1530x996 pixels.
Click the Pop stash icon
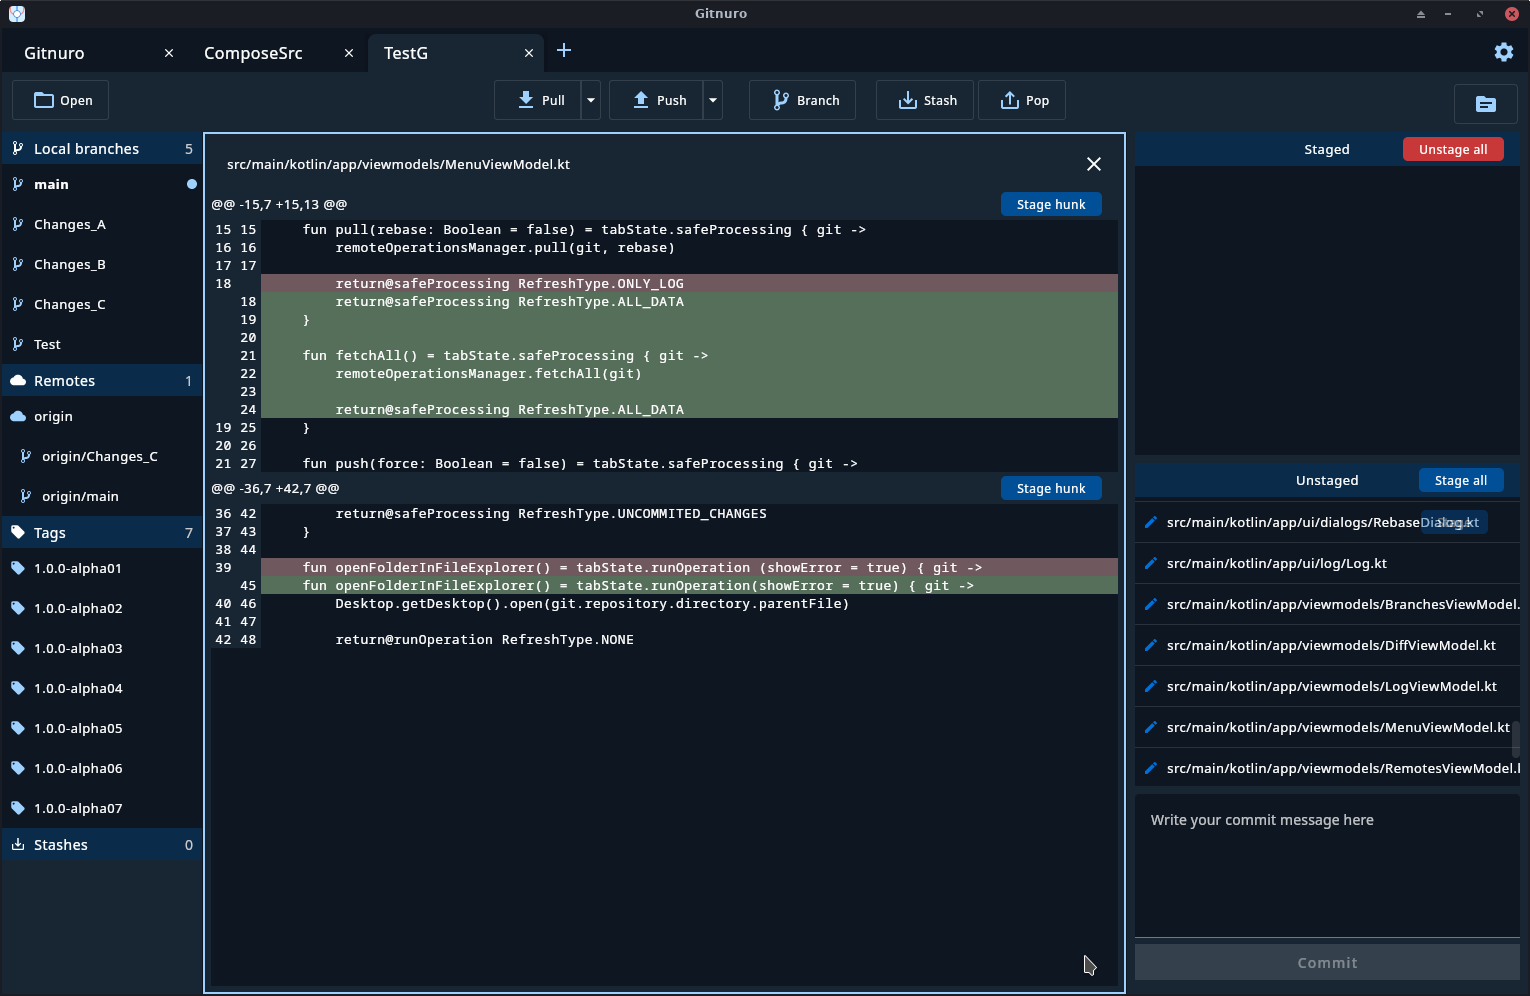[x=1010, y=100]
